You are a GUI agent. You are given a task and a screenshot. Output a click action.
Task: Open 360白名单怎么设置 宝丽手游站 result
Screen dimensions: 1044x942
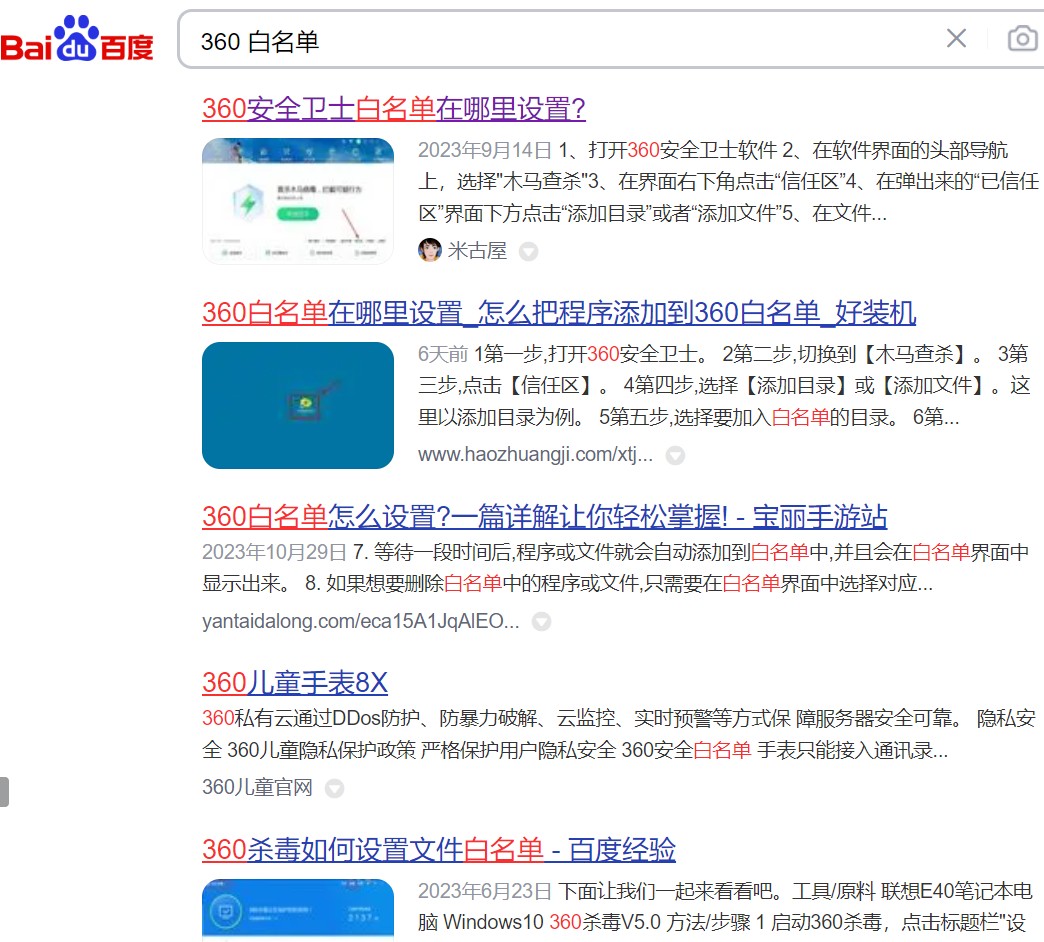point(544,516)
